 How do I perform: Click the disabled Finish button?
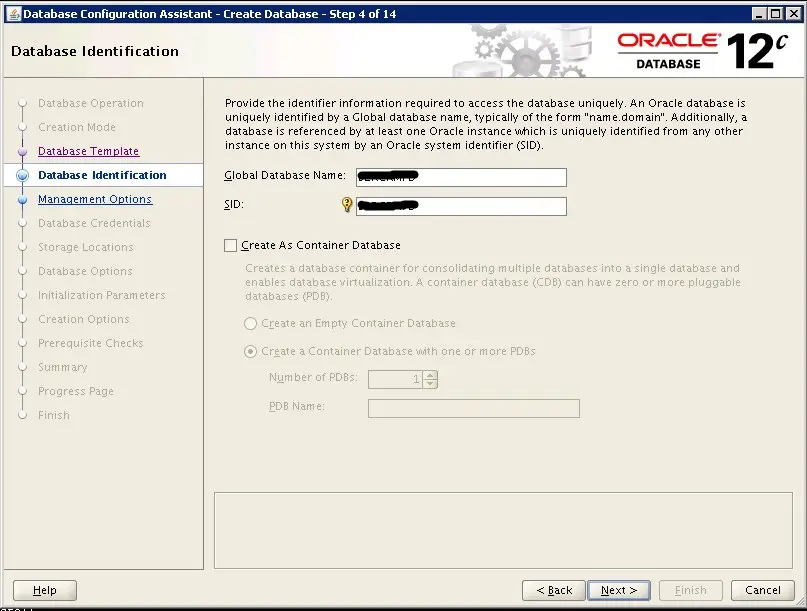[x=691, y=590]
